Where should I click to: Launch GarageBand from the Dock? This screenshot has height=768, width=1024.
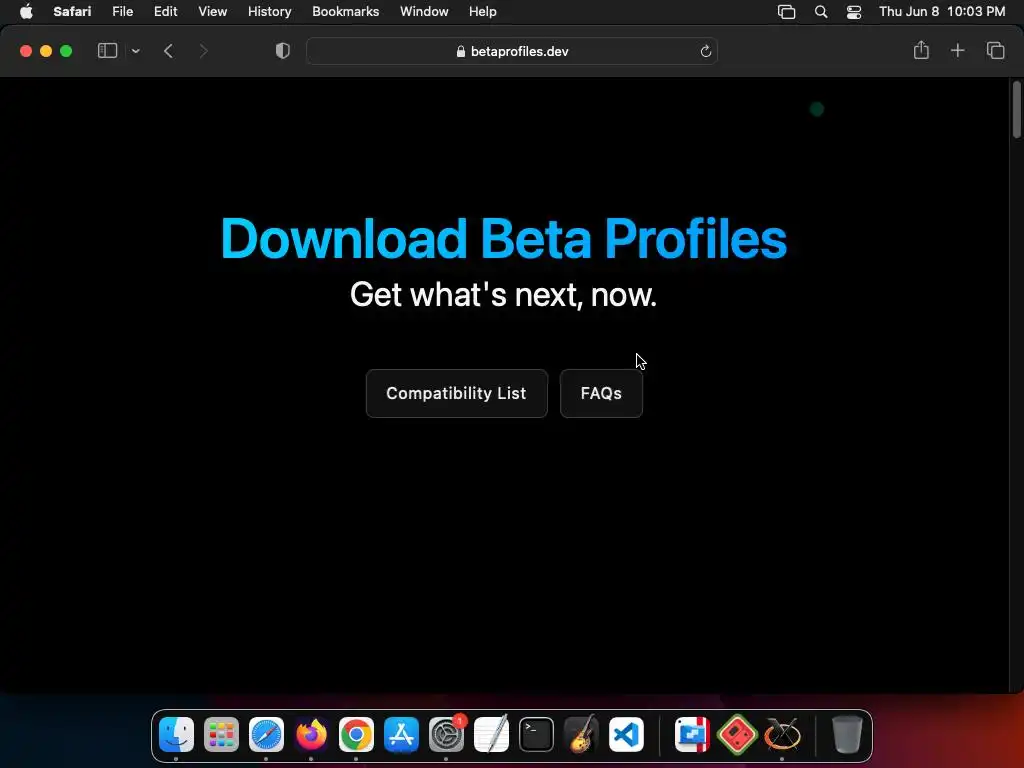tap(581, 735)
